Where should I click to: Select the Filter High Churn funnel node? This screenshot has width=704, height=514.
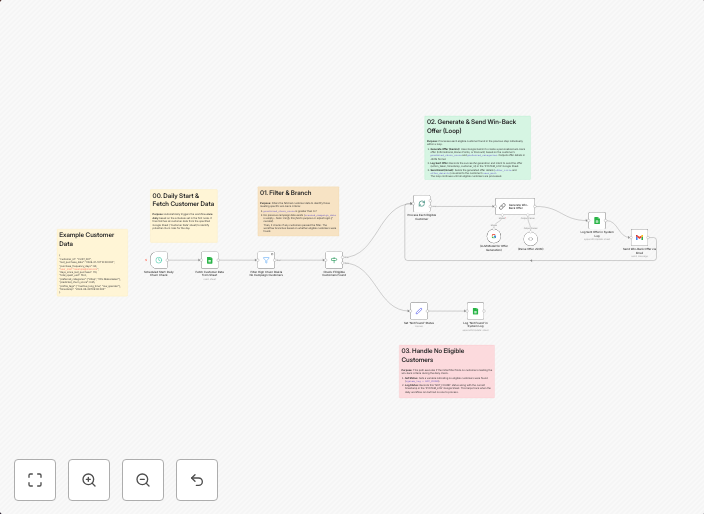[x=266, y=260]
